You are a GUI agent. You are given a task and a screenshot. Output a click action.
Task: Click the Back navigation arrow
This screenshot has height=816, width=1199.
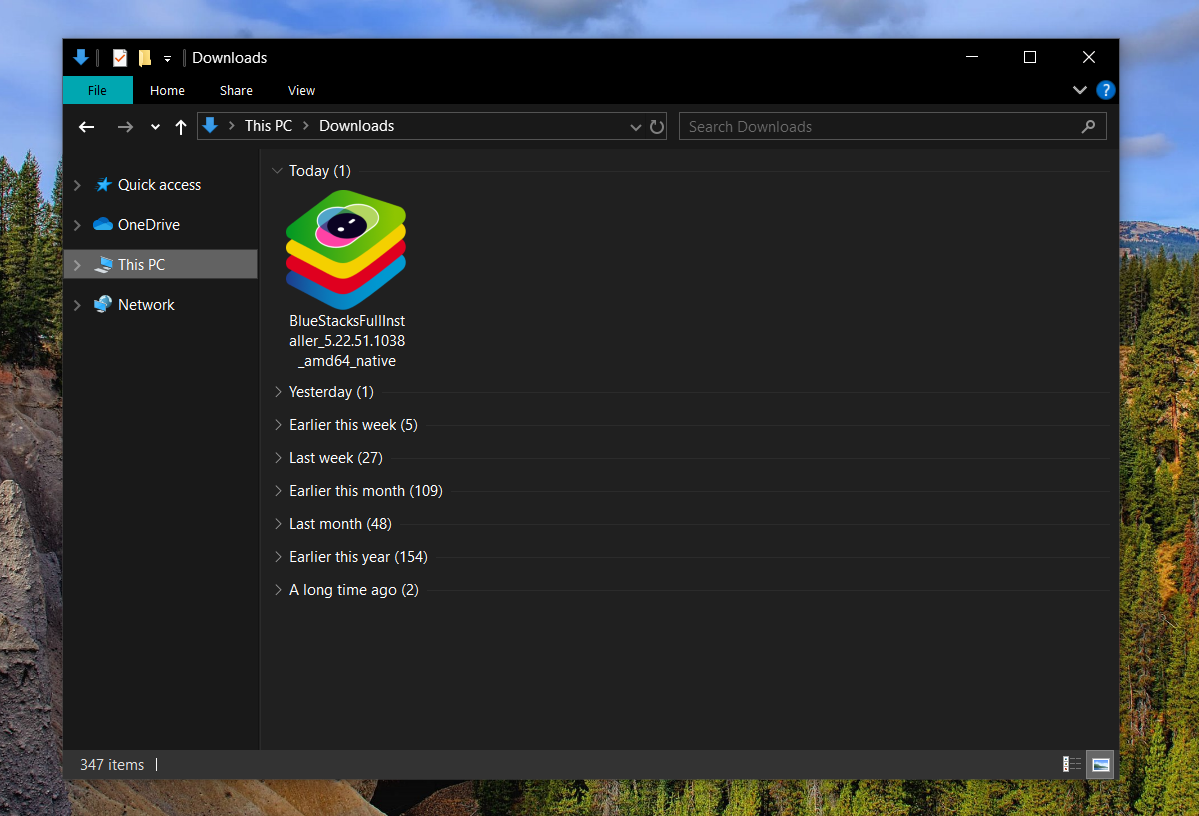87,127
